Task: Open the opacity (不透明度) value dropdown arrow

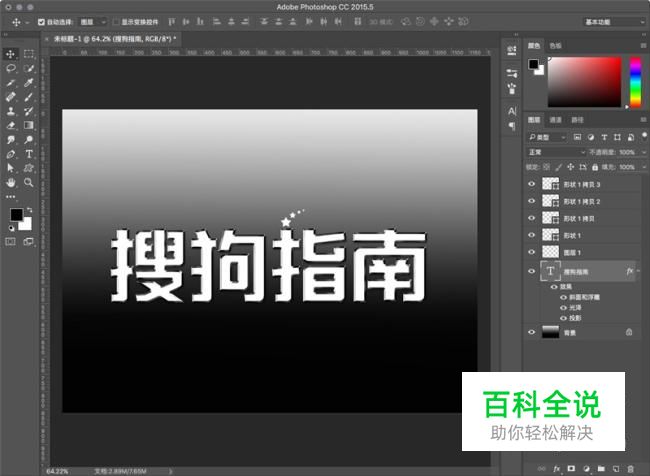Action: 644,152
